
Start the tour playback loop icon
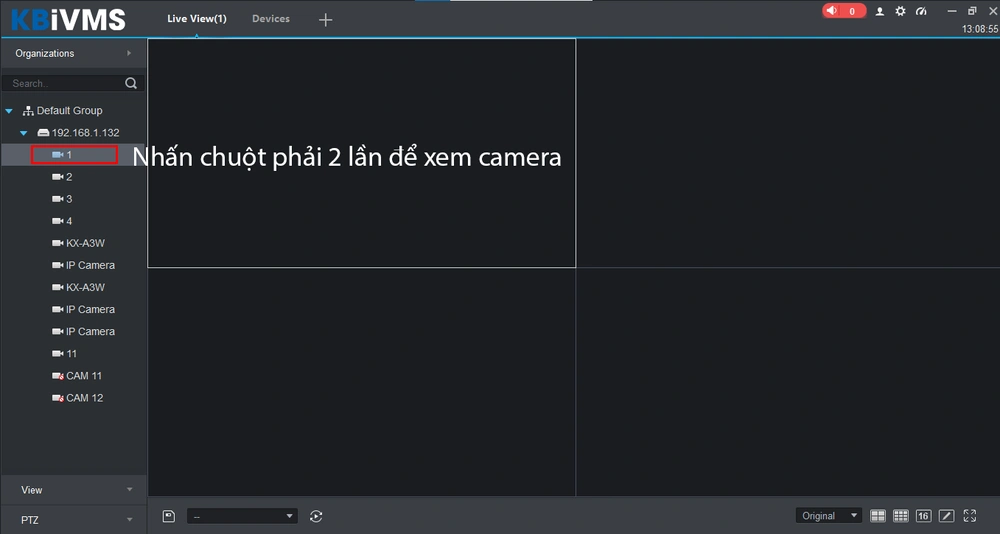pos(316,516)
